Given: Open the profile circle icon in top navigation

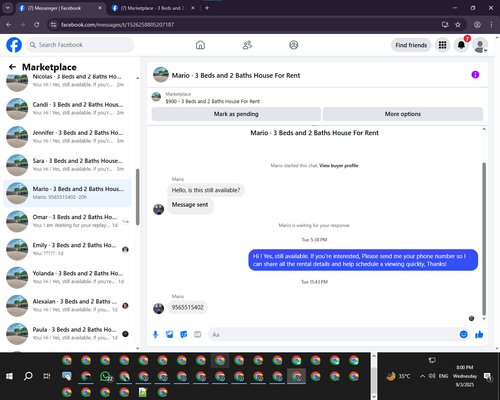Looking at the screenshot, I should point(294,45).
